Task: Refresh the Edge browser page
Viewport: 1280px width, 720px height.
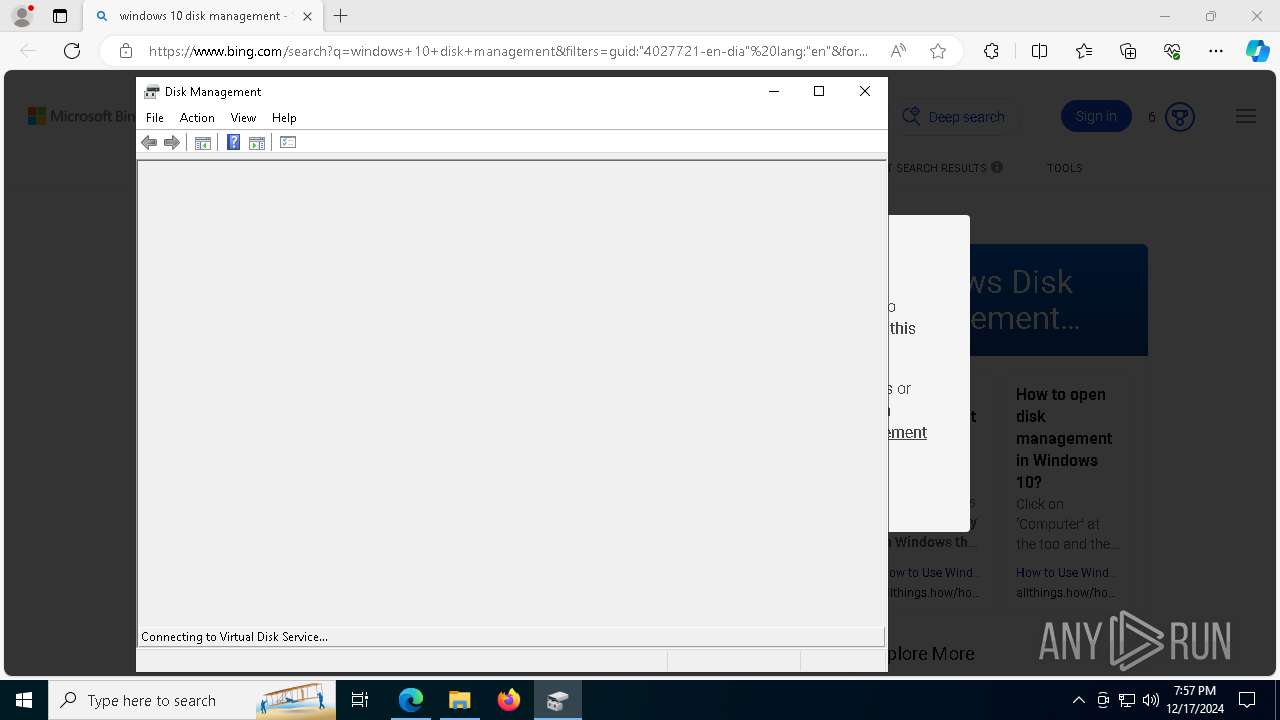Action: pyautogui.click(x=72, y=51)
